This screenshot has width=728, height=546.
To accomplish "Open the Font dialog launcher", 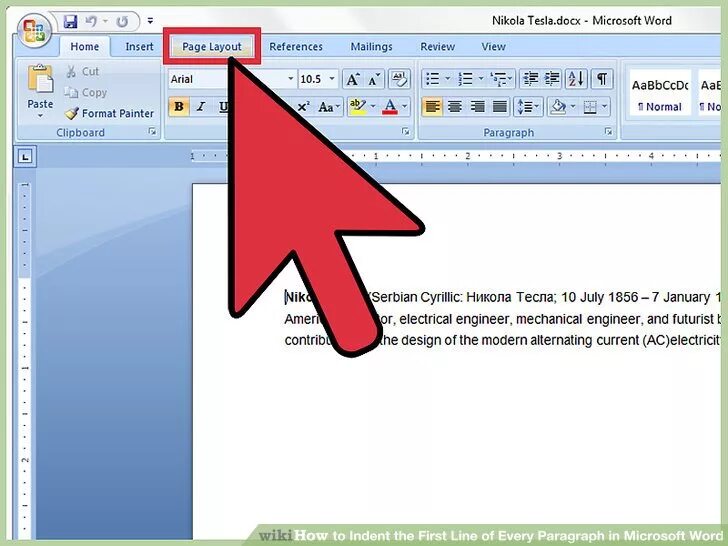I will tap(406, 132).
